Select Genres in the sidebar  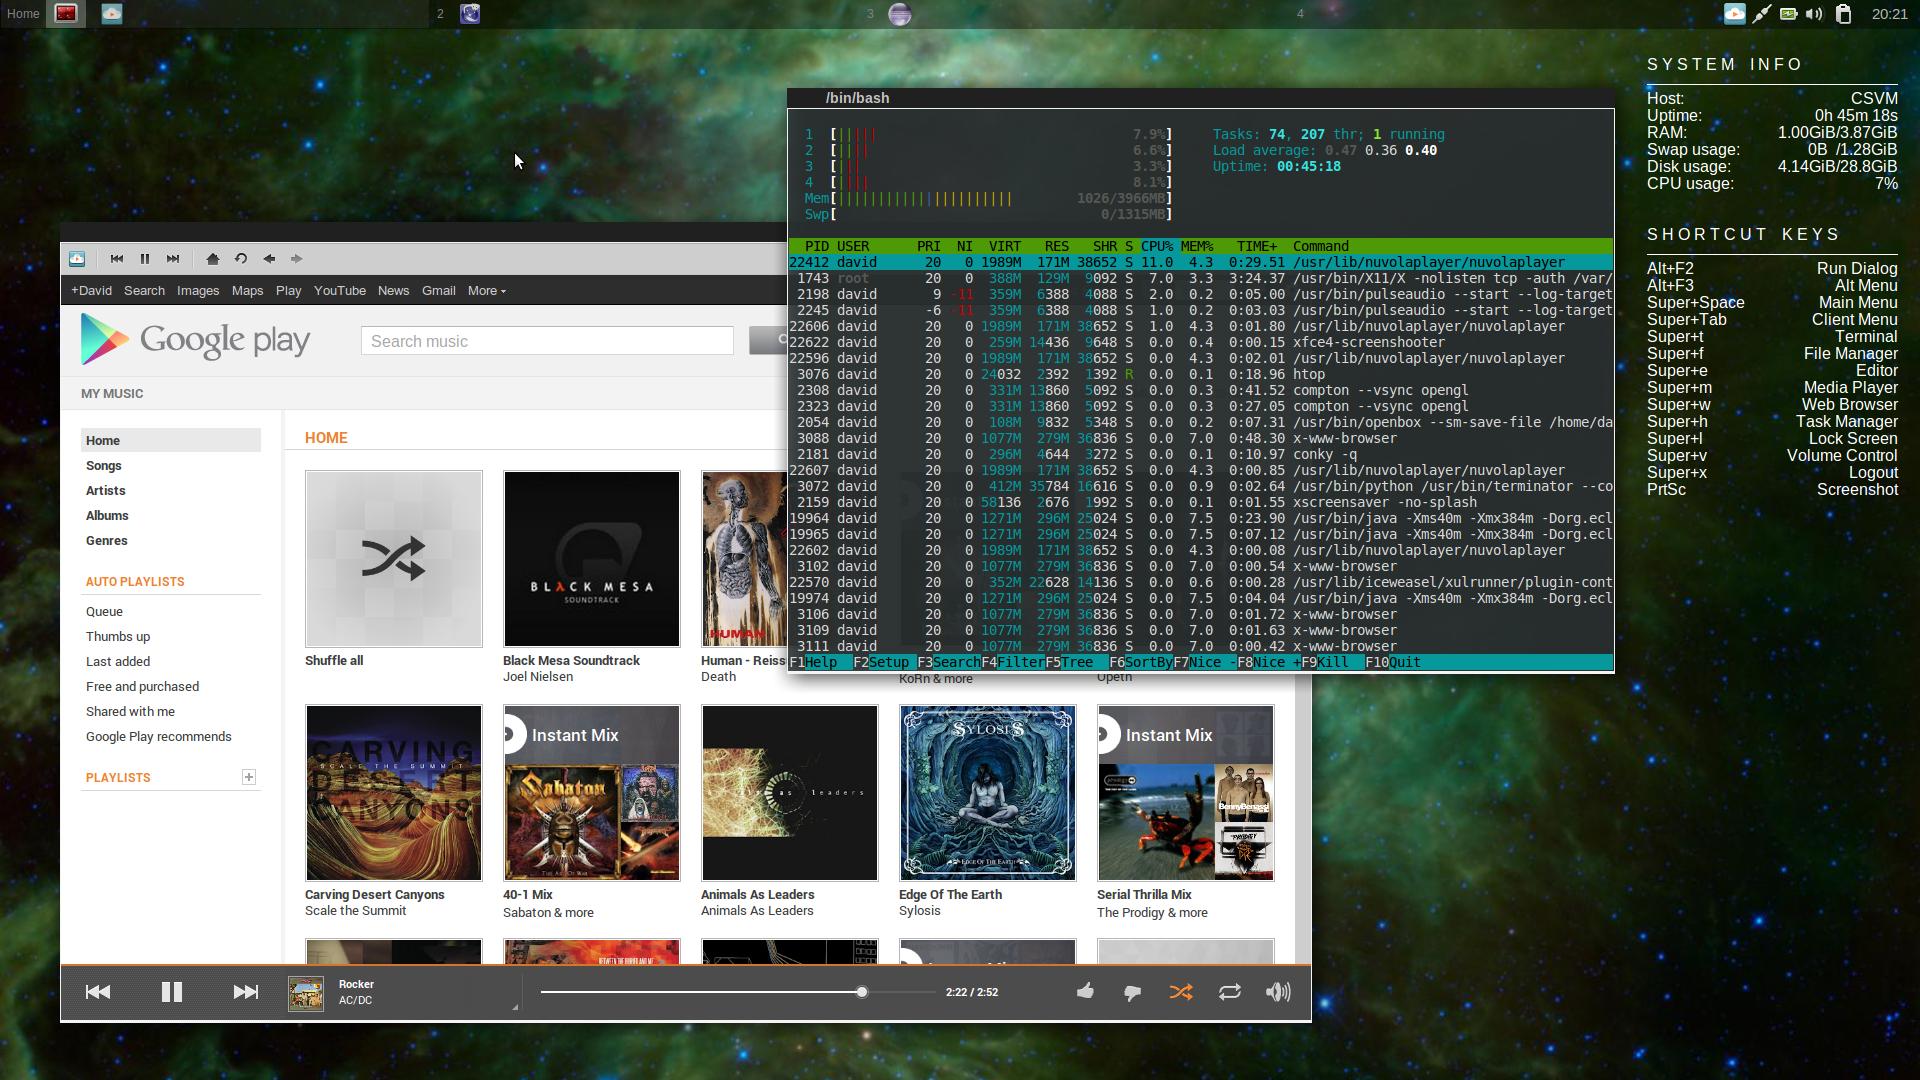tap(107, 541)
